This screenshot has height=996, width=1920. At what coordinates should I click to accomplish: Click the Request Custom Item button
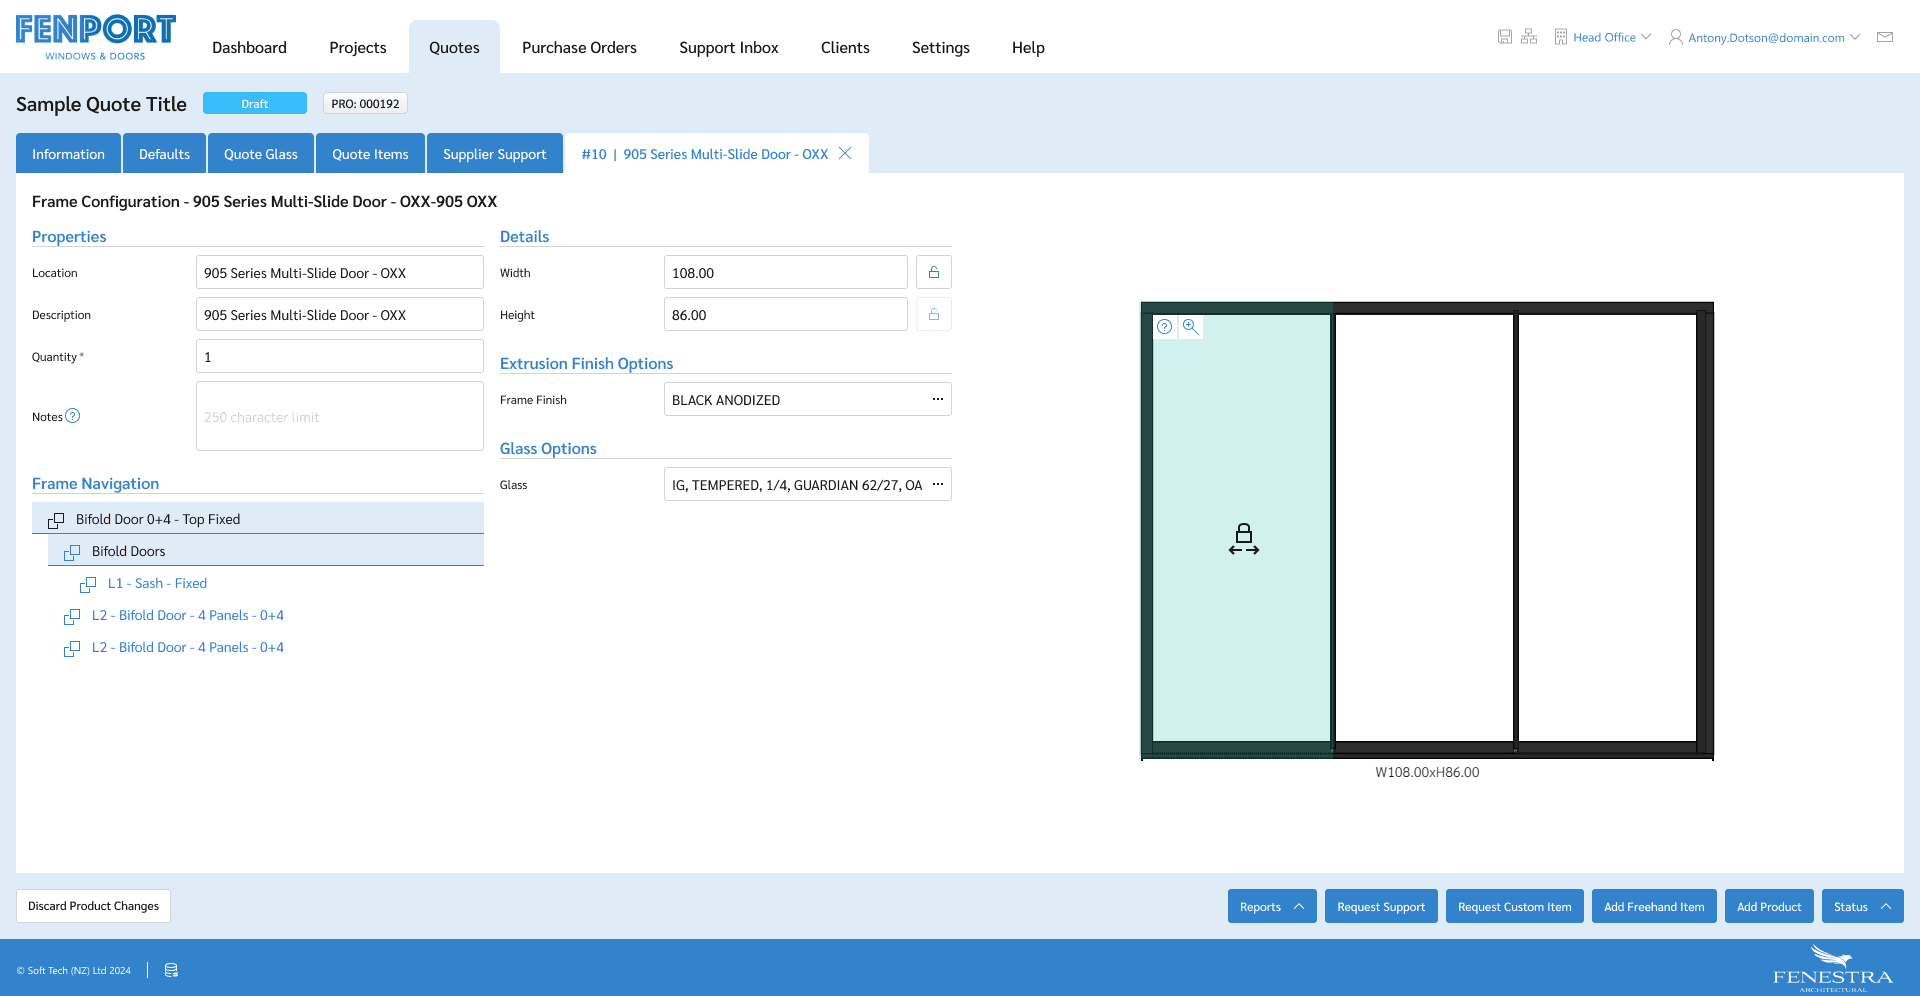click(x=1514, y=906)
